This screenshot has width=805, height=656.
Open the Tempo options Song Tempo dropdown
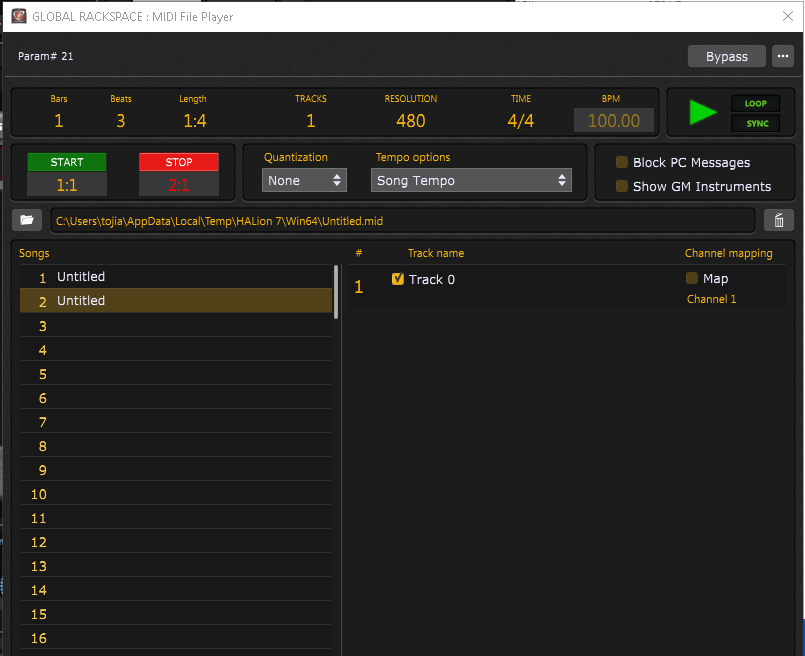(471, 180)
